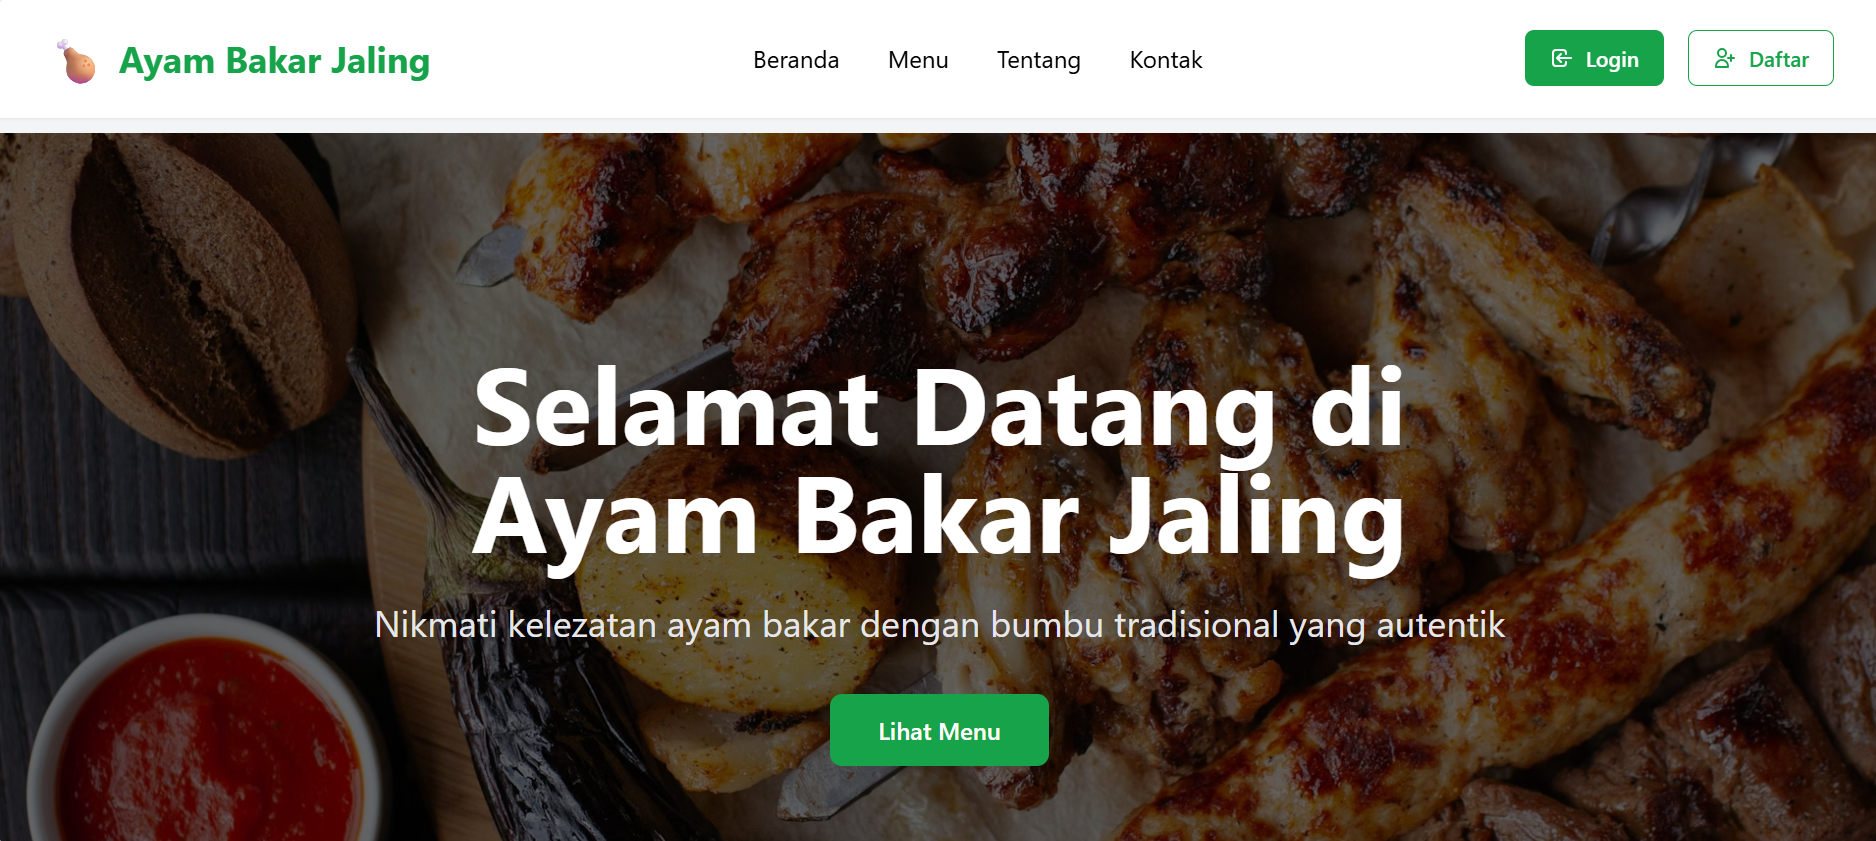Image resolution: width=1876 pixels, height=841 pixels.
Task: Click the word Jaling in the heading
Action: pos(1256,517)
